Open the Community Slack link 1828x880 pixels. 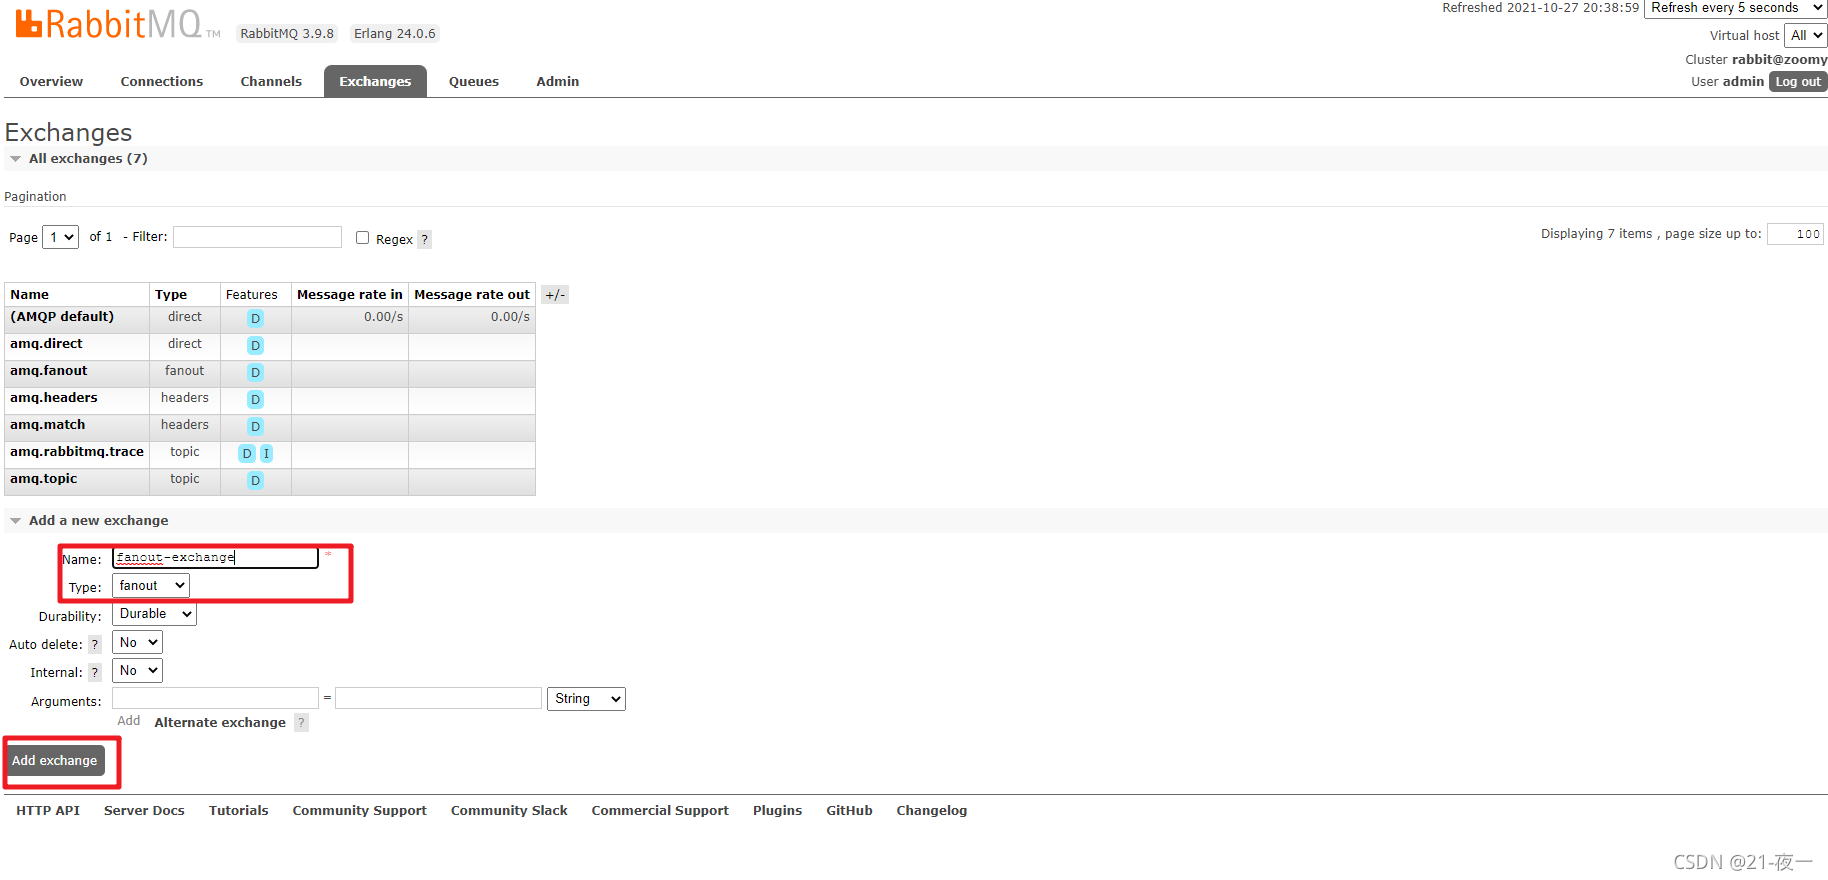(x=509, y=811)
